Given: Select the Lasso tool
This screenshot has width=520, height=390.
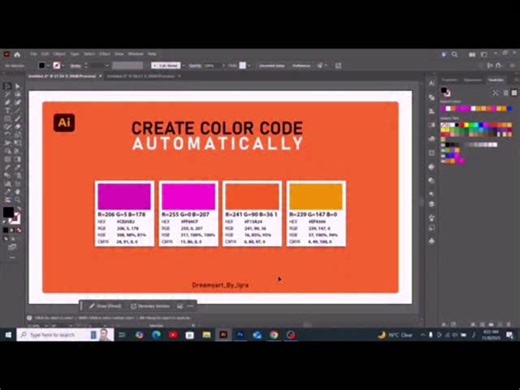Looking at the screenshot, I should (x=17, y=94).
